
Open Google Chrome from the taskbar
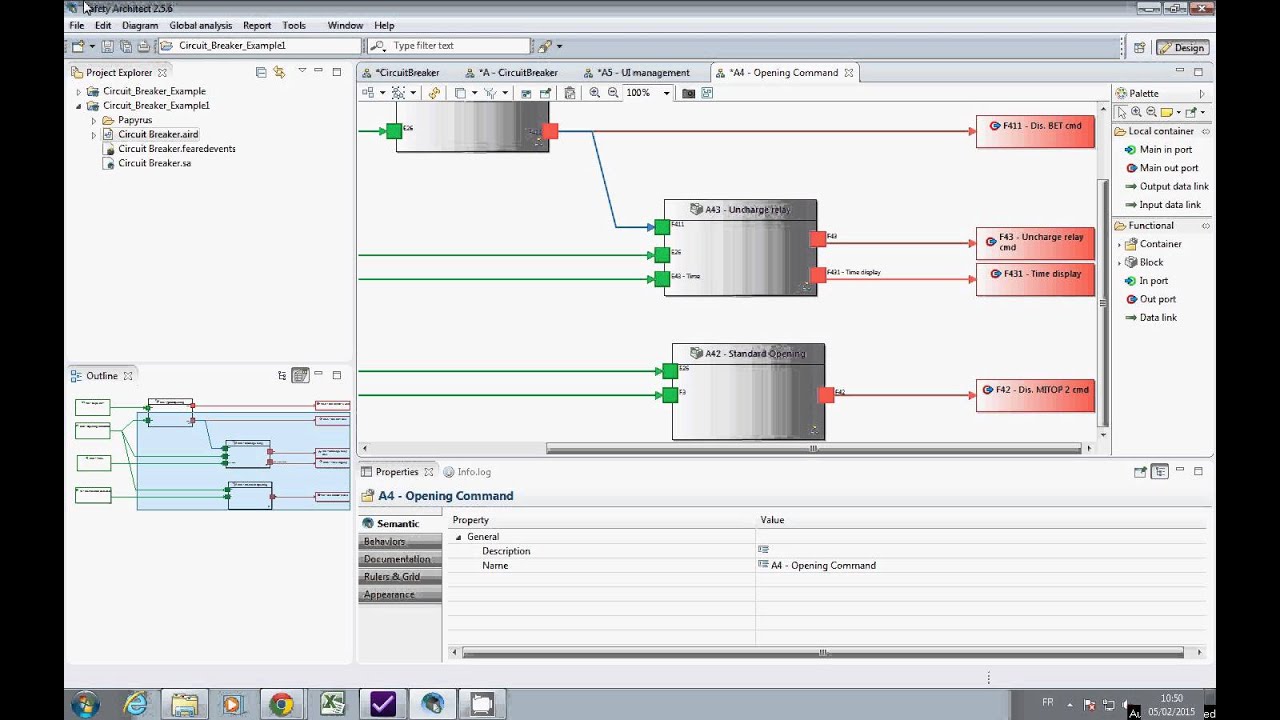click(281, 704)
